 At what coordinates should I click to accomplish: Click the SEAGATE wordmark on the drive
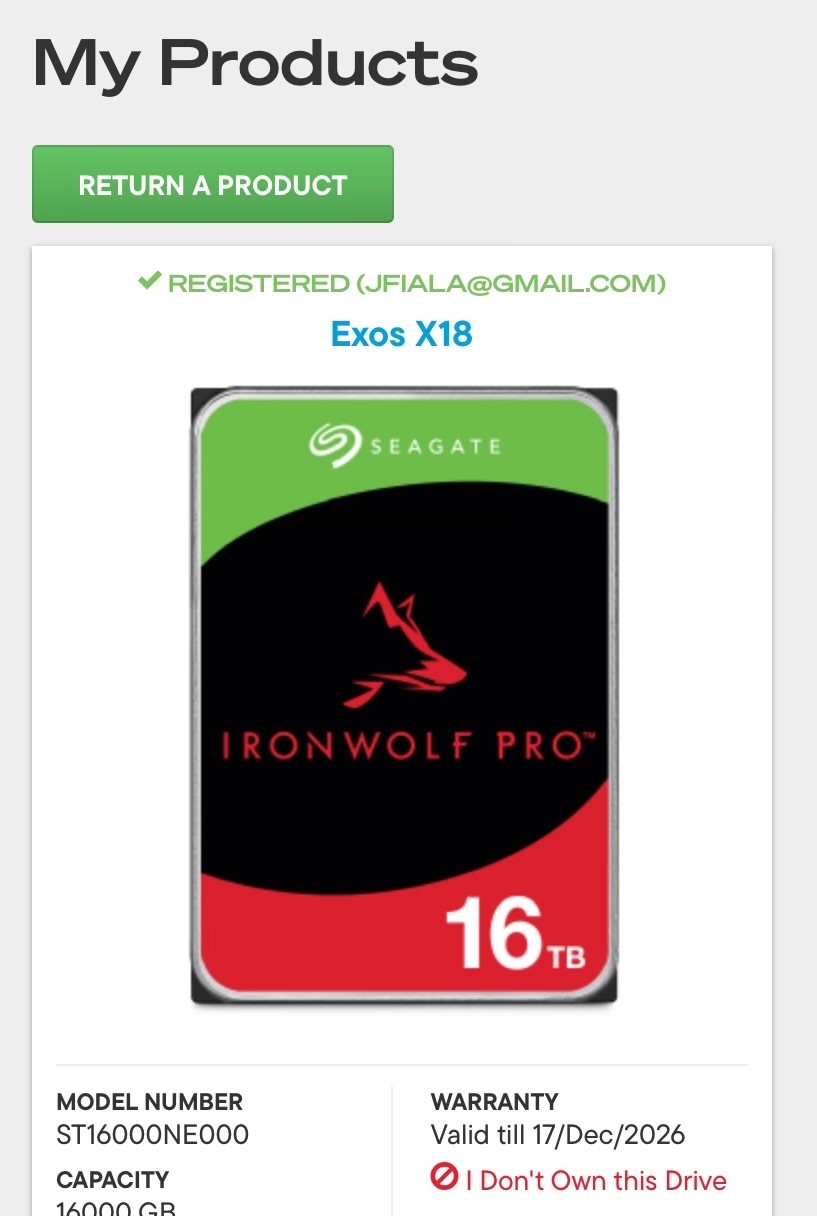tap(436, 446)
